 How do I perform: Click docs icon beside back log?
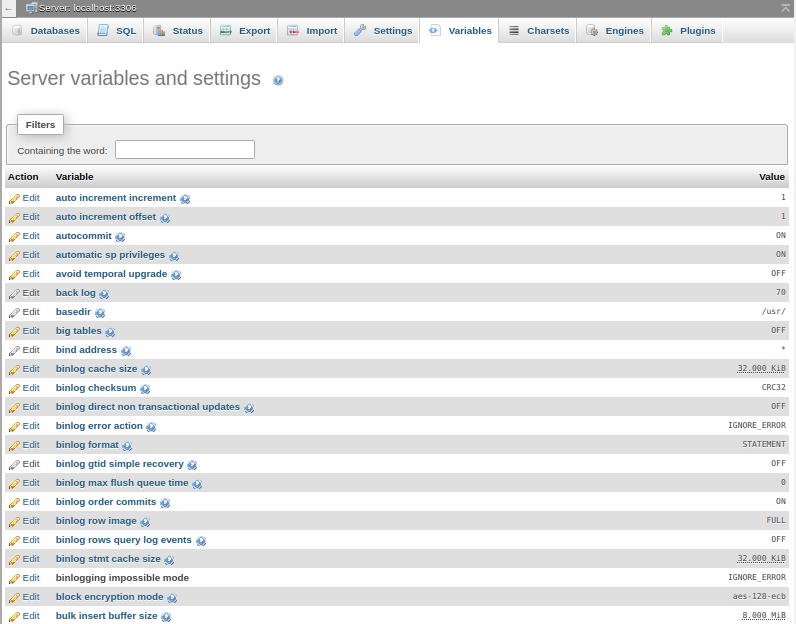coord(104,294)
